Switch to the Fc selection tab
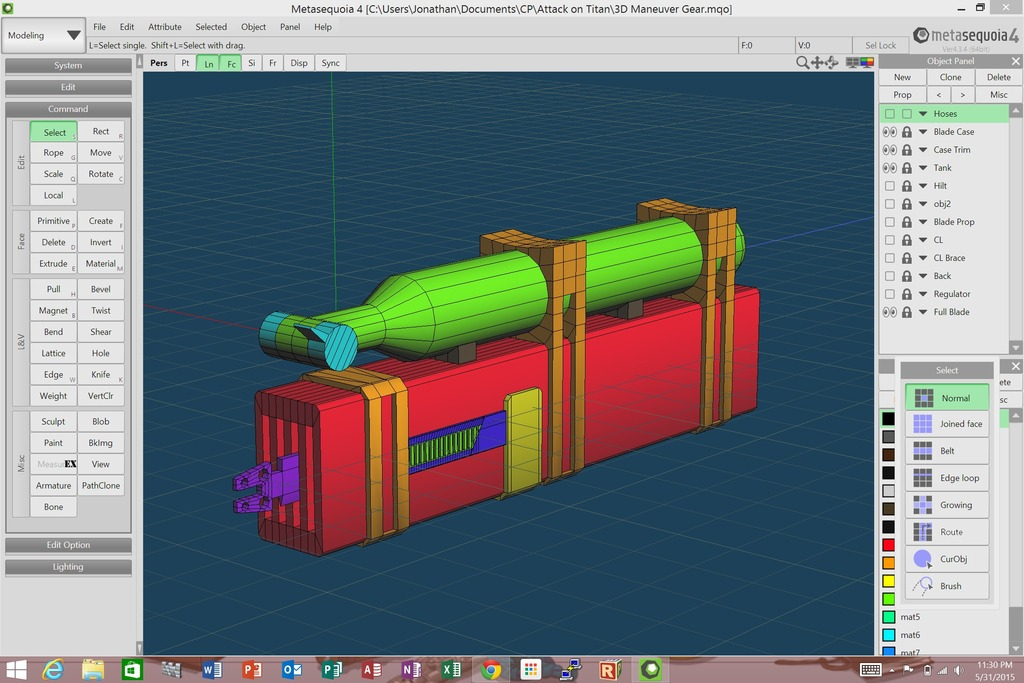Image resolution: width=1024 pixels, height=683 pixels. coord(231,62)
